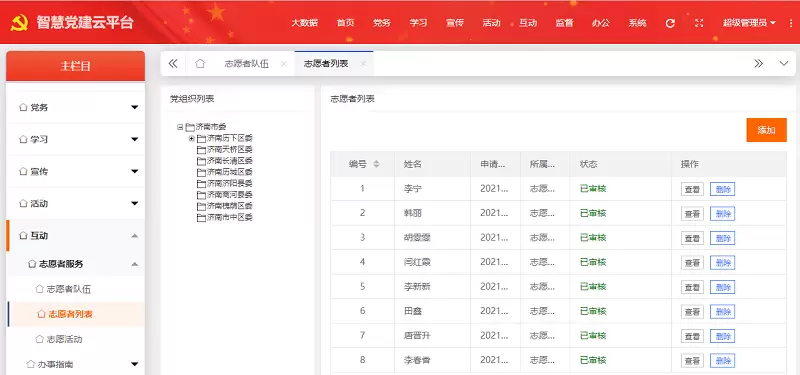Click 查看 for row 8

pyautogui.click(x=692, y=361)
